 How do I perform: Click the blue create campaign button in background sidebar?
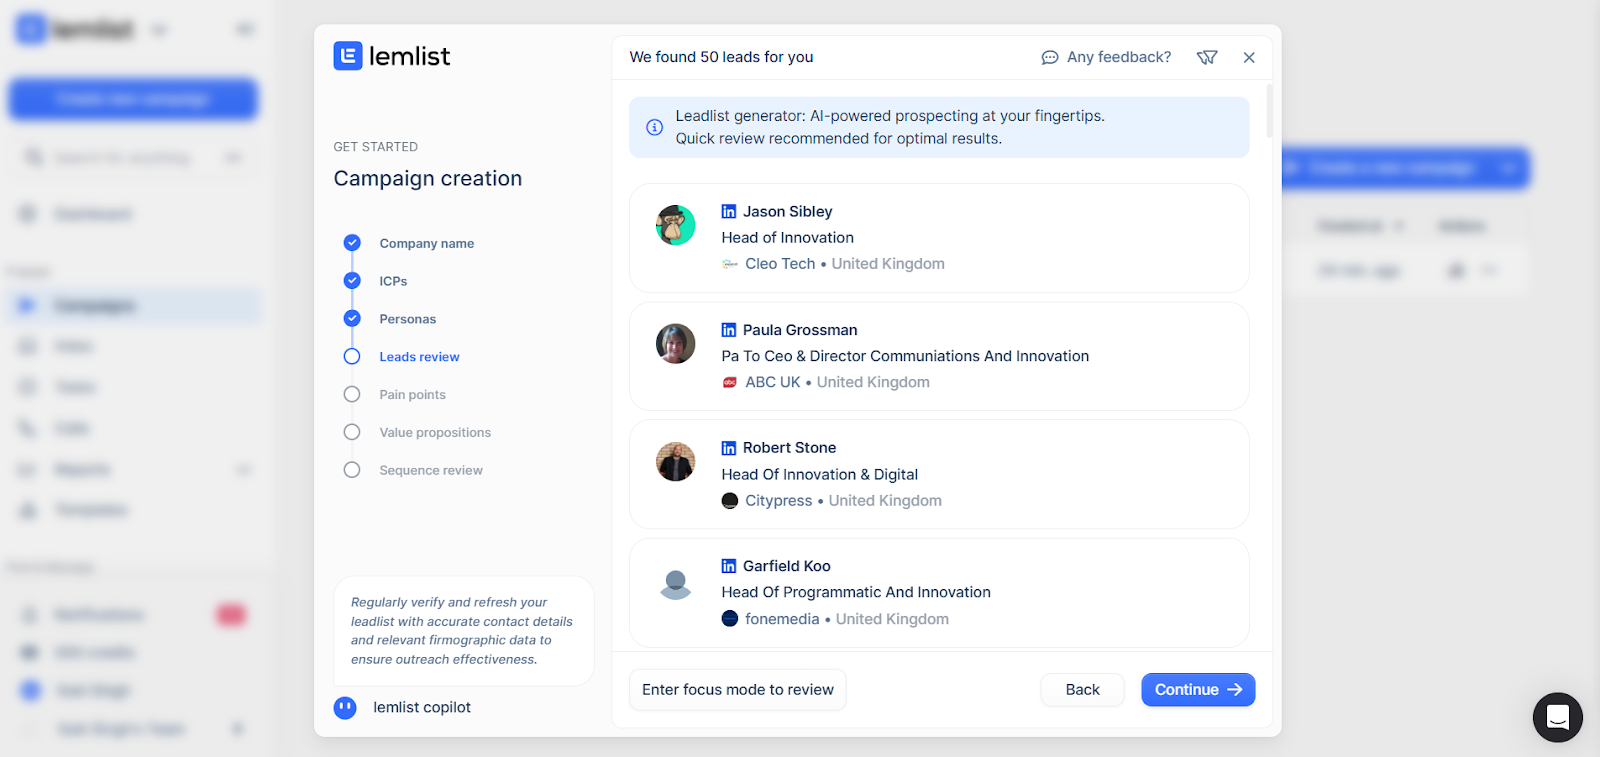click(134, 99)
